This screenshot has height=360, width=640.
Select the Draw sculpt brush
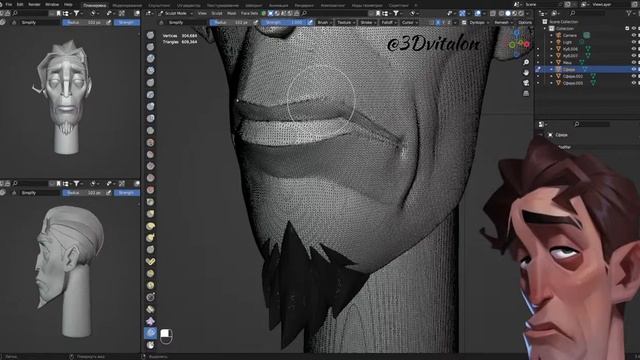[150, 35]
